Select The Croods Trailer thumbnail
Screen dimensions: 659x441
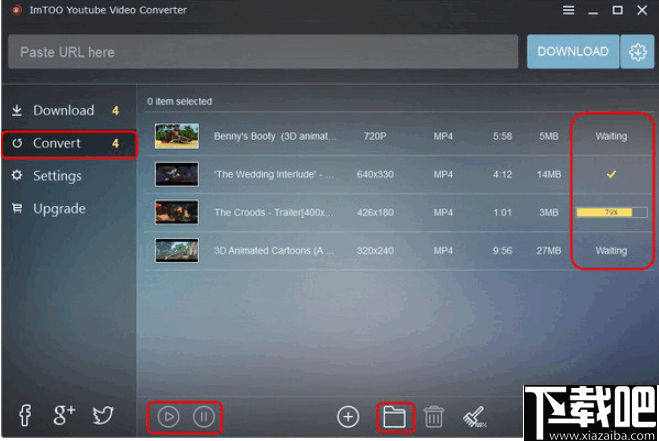(x=177, y=212)
